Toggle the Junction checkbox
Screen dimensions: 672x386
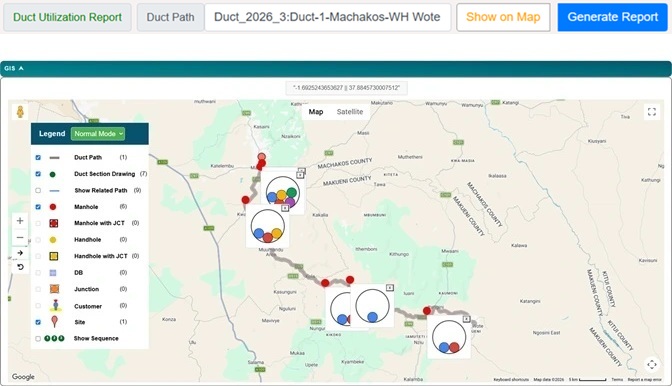(x=38, y=289)
